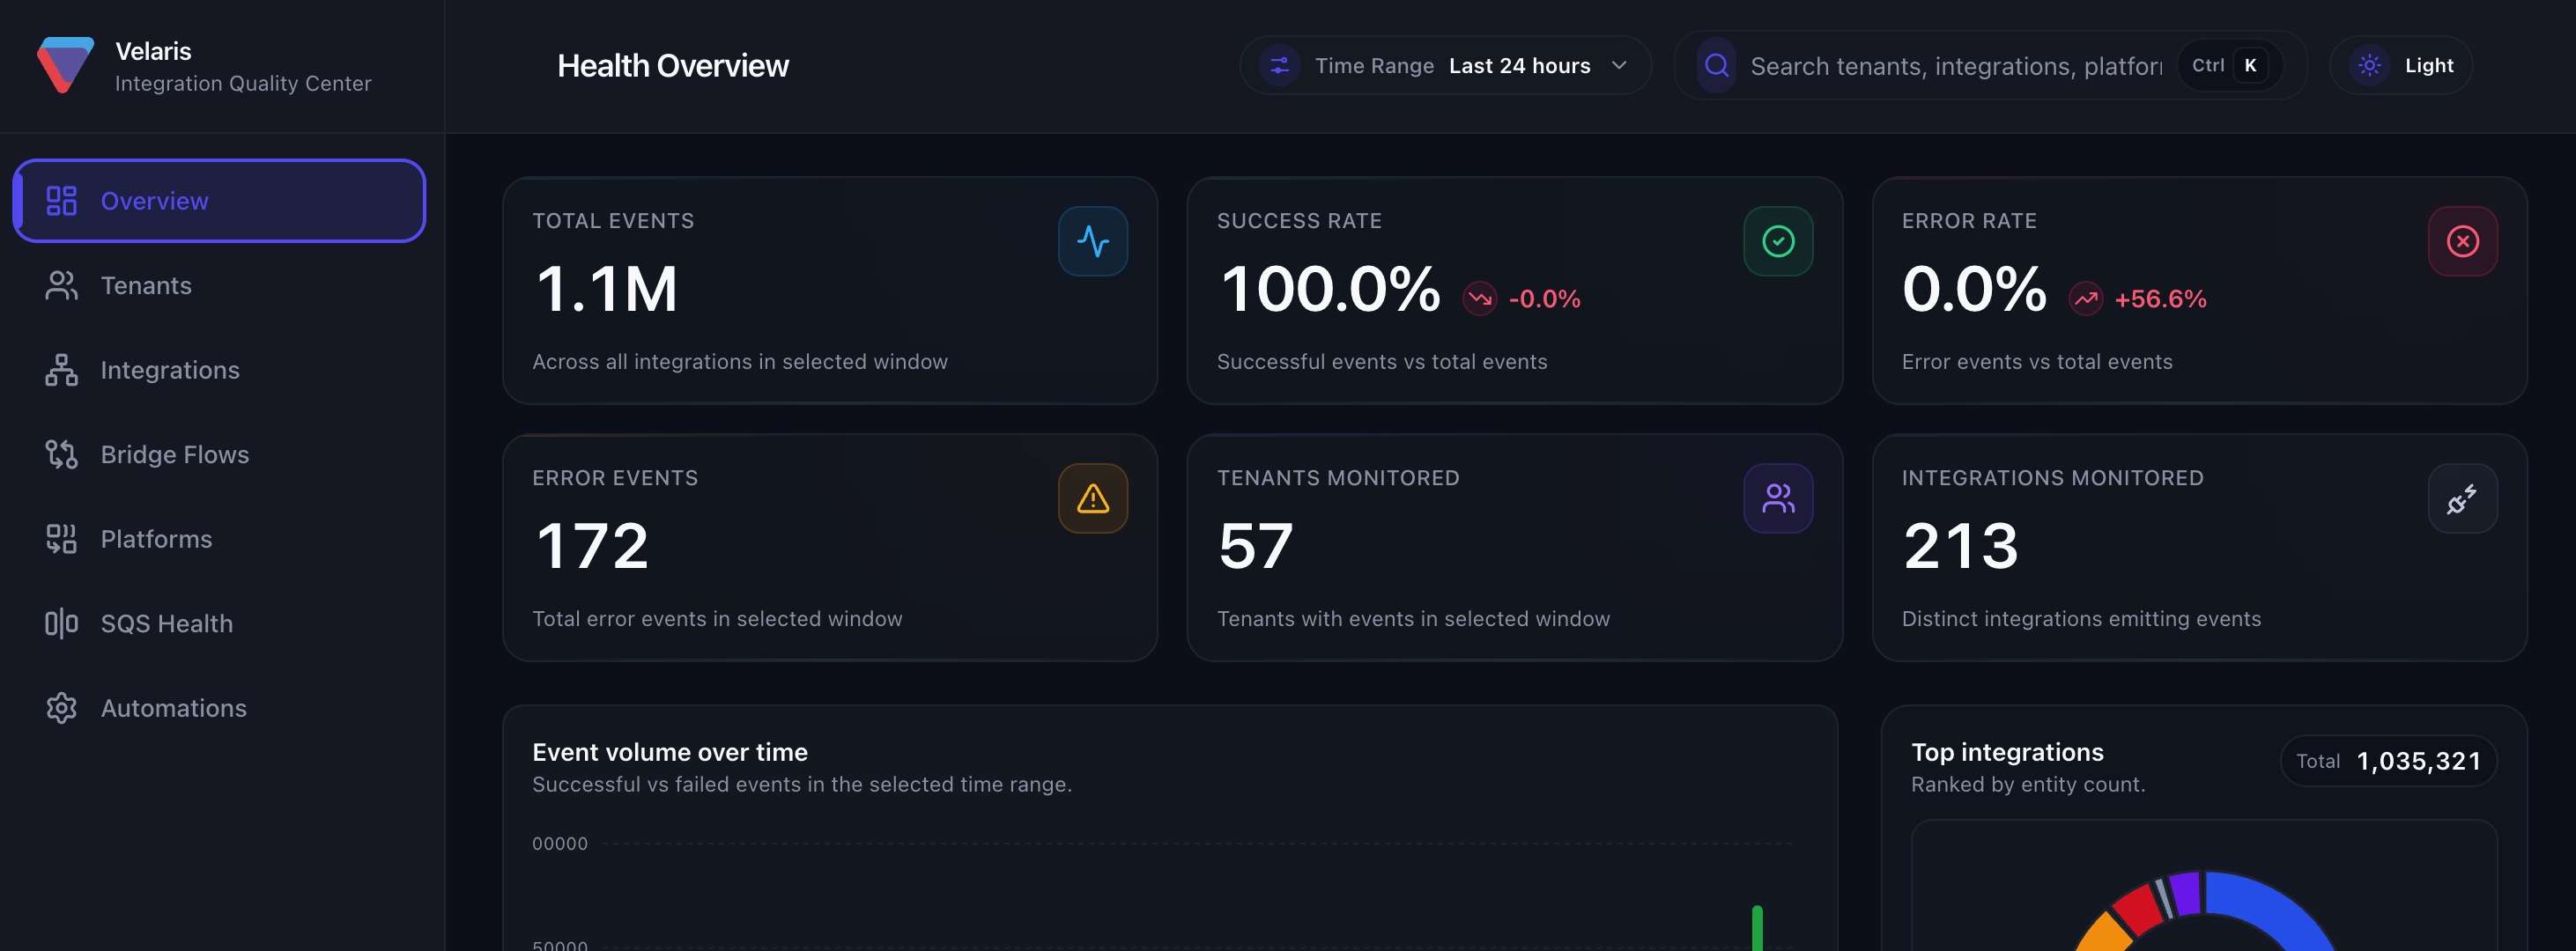Click the error rate alert icon
2576x951 pixels.
click(2463, 240)
